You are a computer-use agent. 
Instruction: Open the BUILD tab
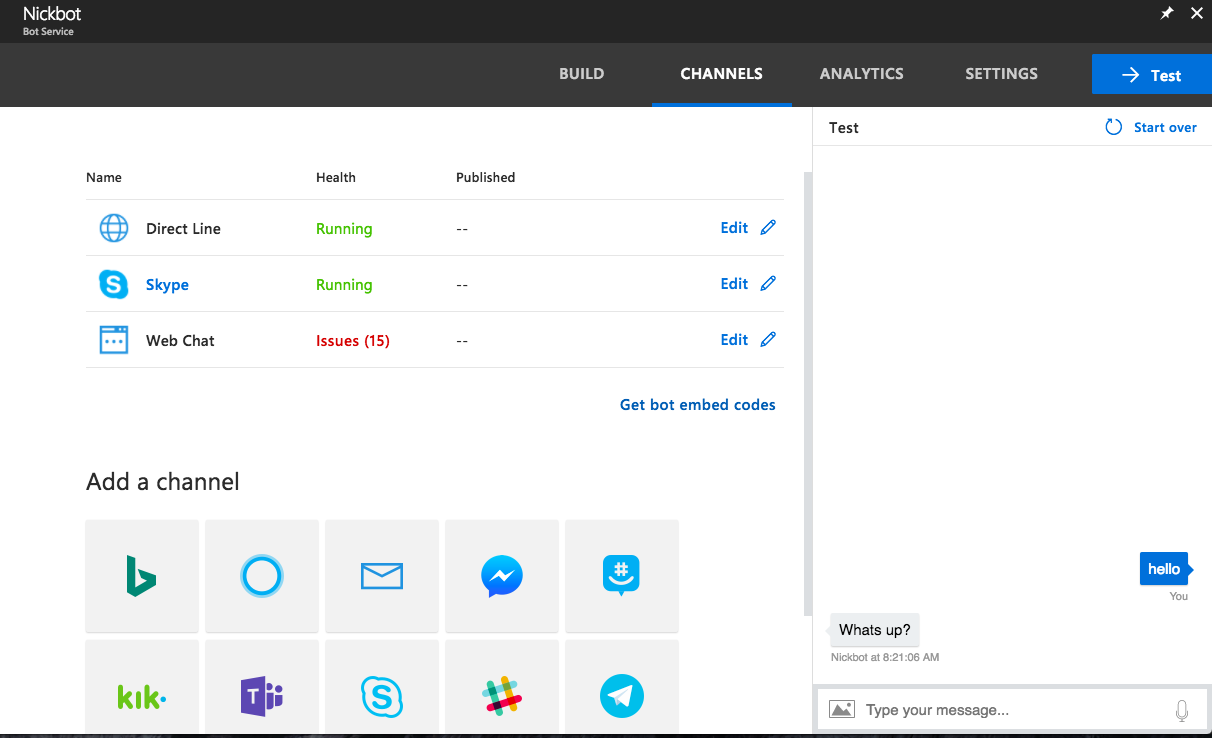click(582, 74)
